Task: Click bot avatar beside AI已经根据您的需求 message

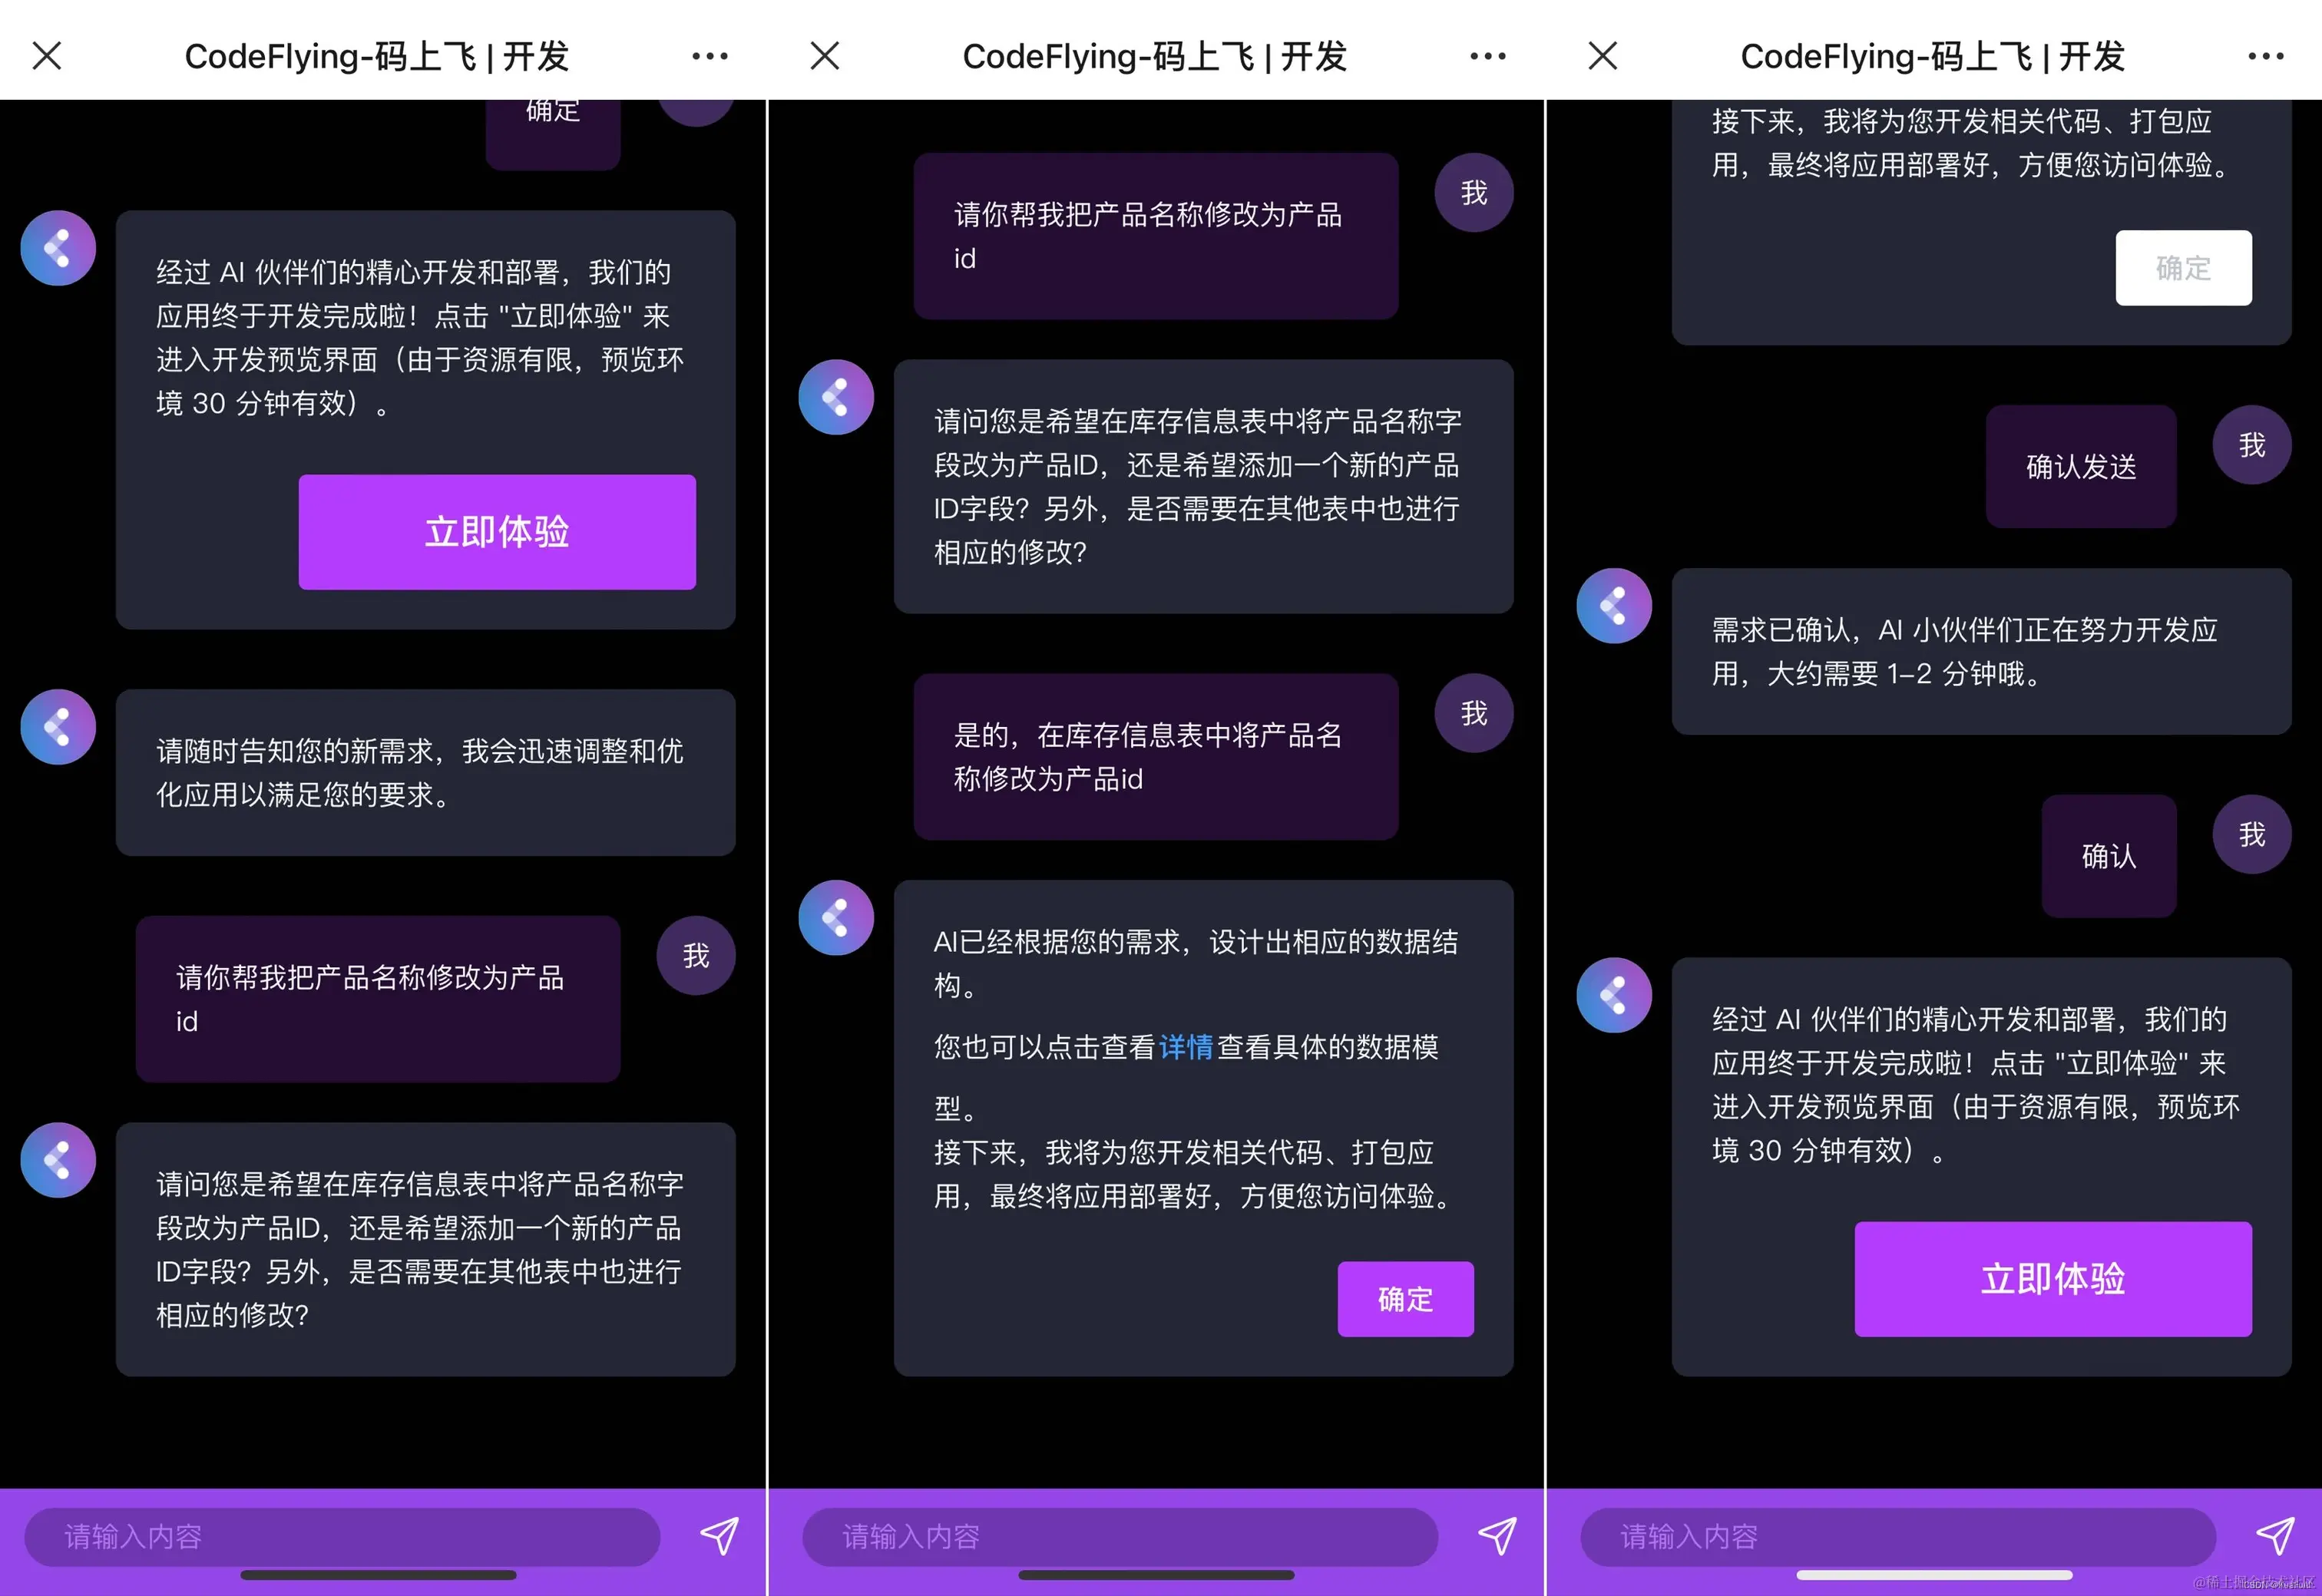Action: (836, 918)
